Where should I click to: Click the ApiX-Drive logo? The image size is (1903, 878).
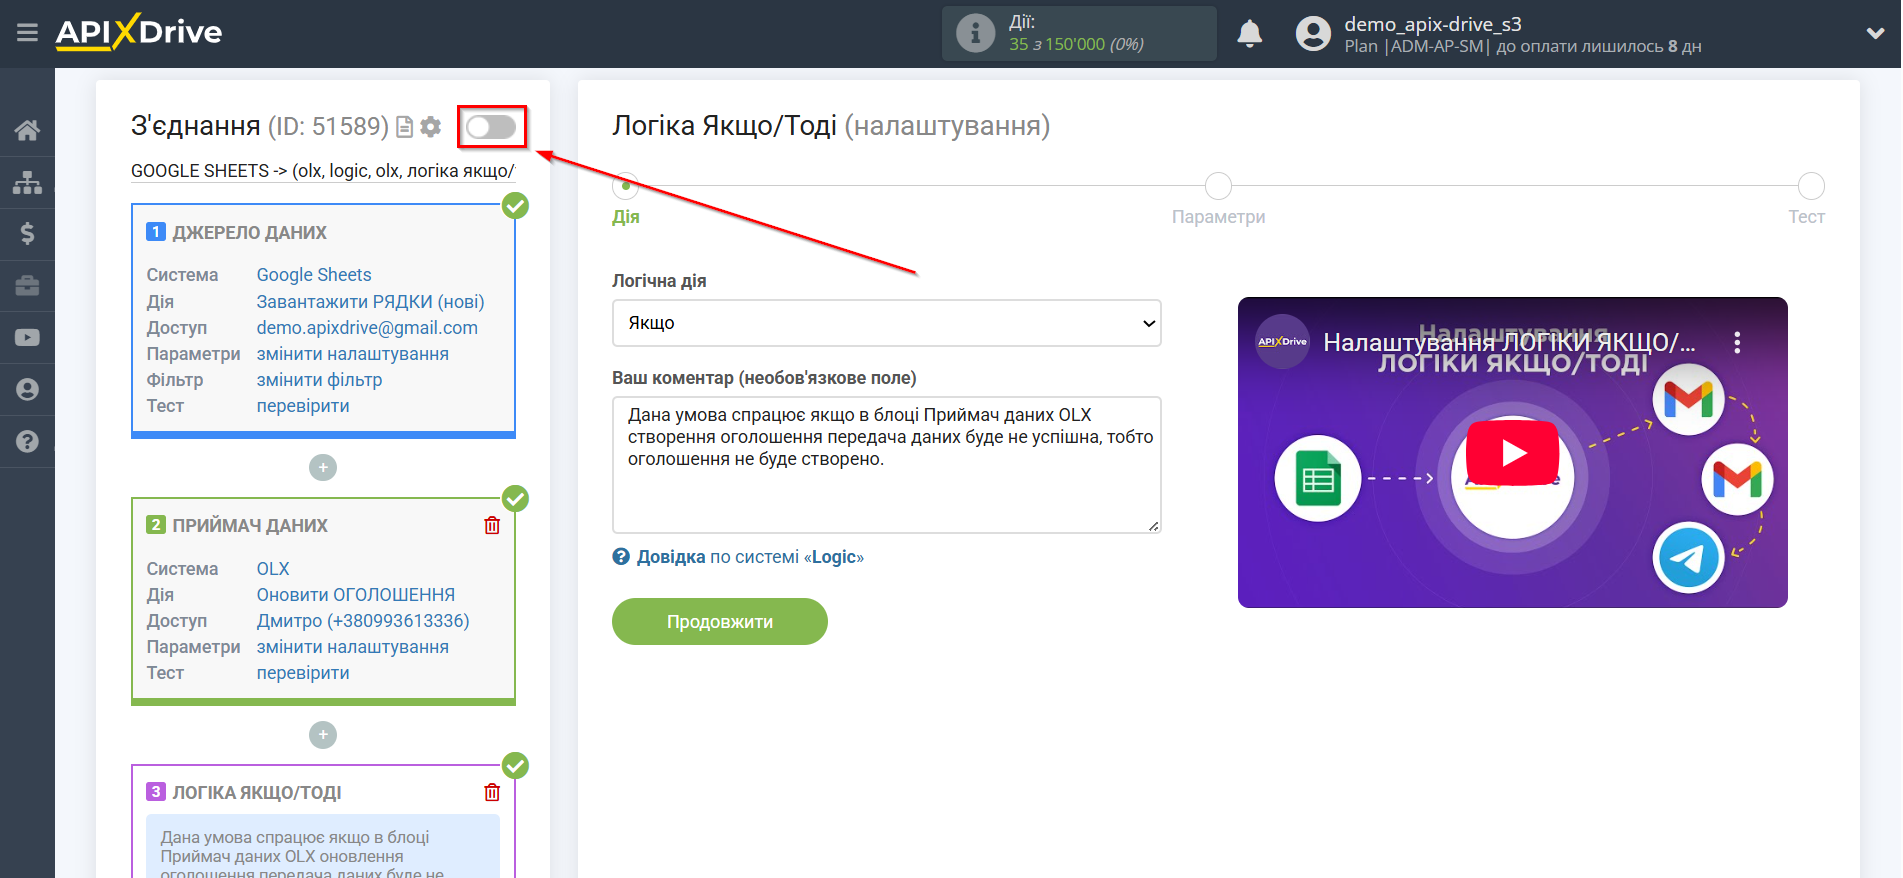click(139, 32)
